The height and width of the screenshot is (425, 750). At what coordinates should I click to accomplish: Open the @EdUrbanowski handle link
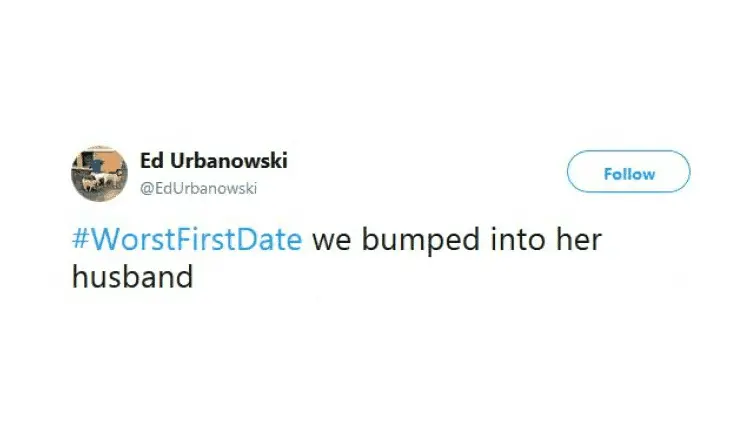[200, 187]
